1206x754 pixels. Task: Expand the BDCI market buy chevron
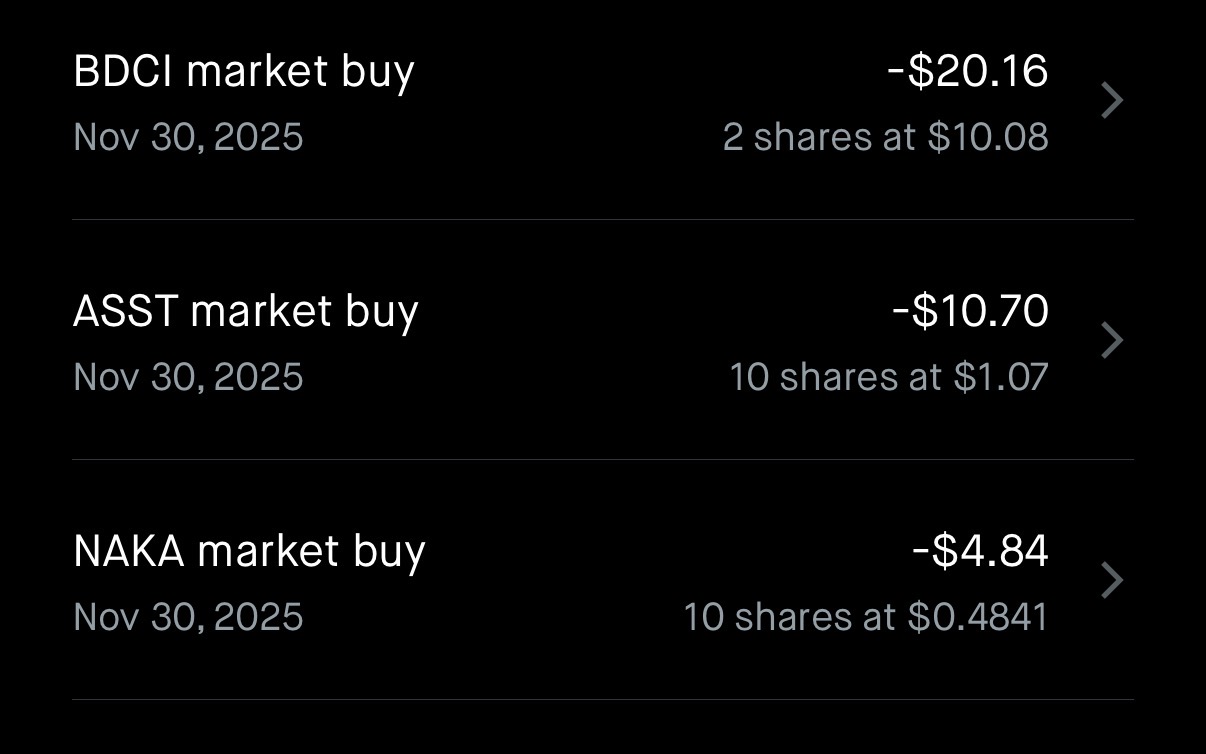(x=1112, y=101)
